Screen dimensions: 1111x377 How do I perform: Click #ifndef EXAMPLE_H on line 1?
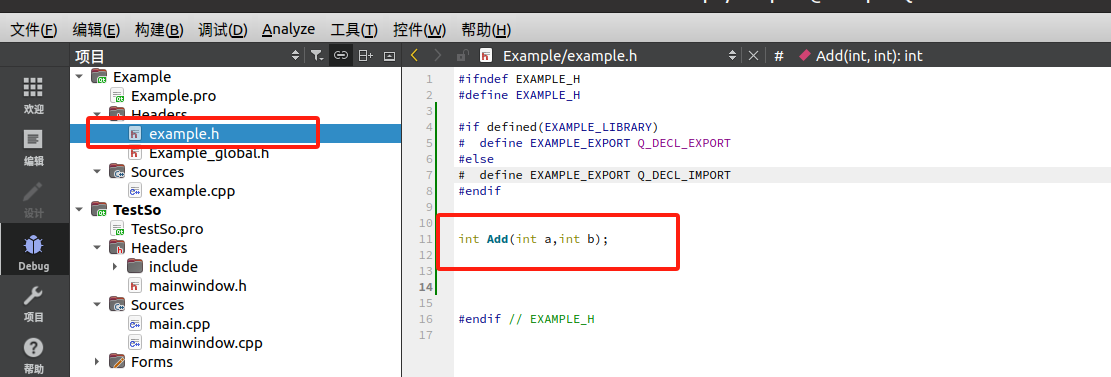coord(519,79)
